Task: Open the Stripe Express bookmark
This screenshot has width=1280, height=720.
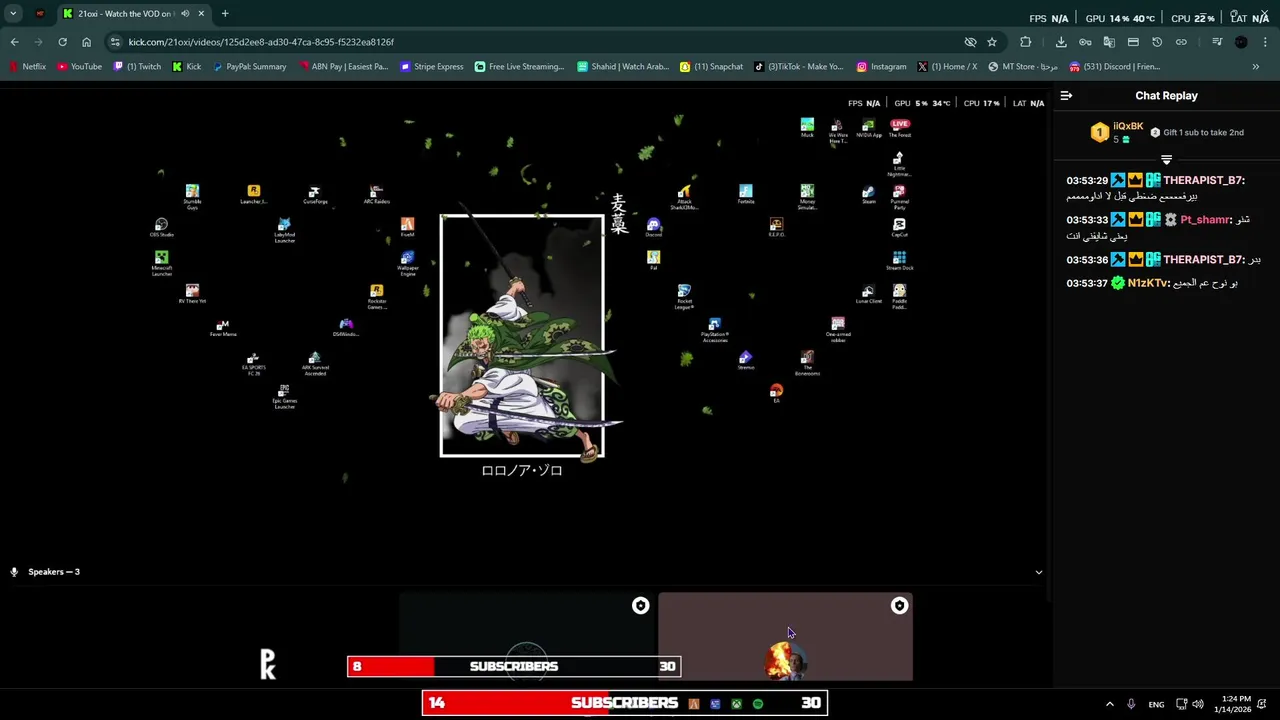Action: click(432, 67)
